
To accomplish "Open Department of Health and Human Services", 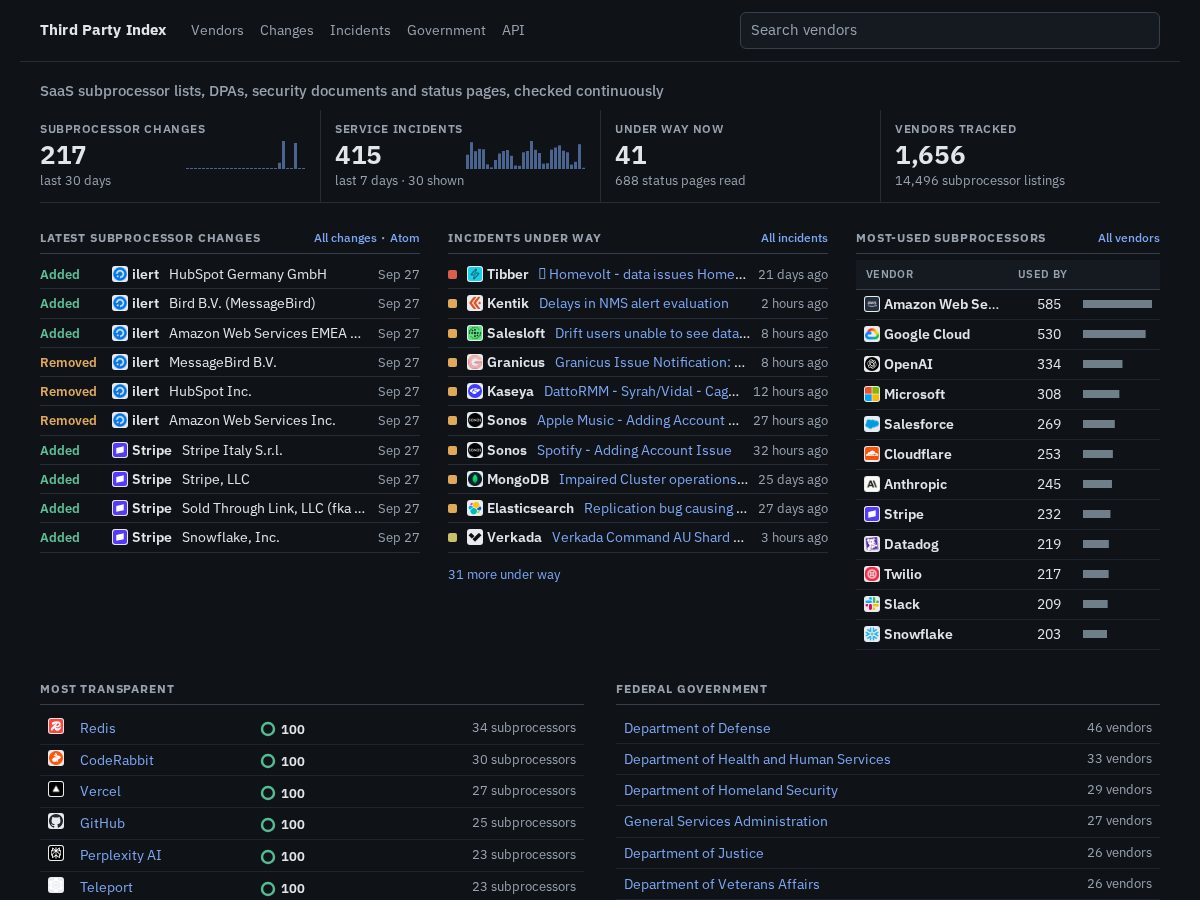I will click(x=757, y=759).
